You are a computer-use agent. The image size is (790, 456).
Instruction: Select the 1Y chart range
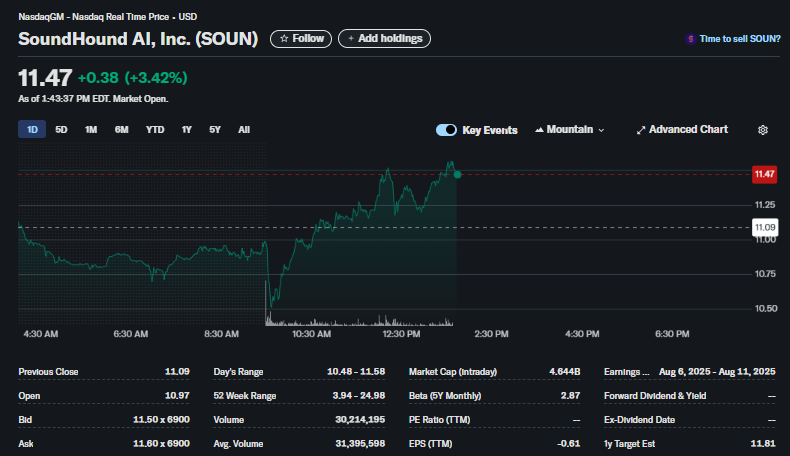[x=186, y=129]
